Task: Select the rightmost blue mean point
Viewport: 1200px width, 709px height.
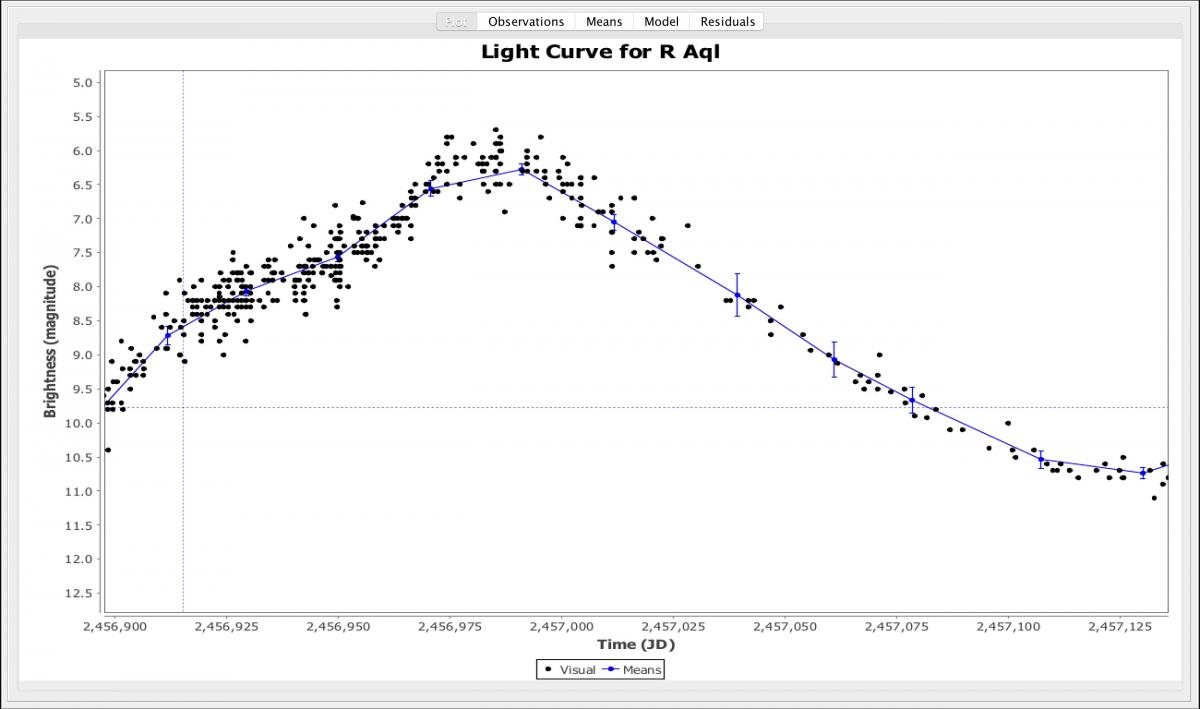Action: tap(1143, 473)
